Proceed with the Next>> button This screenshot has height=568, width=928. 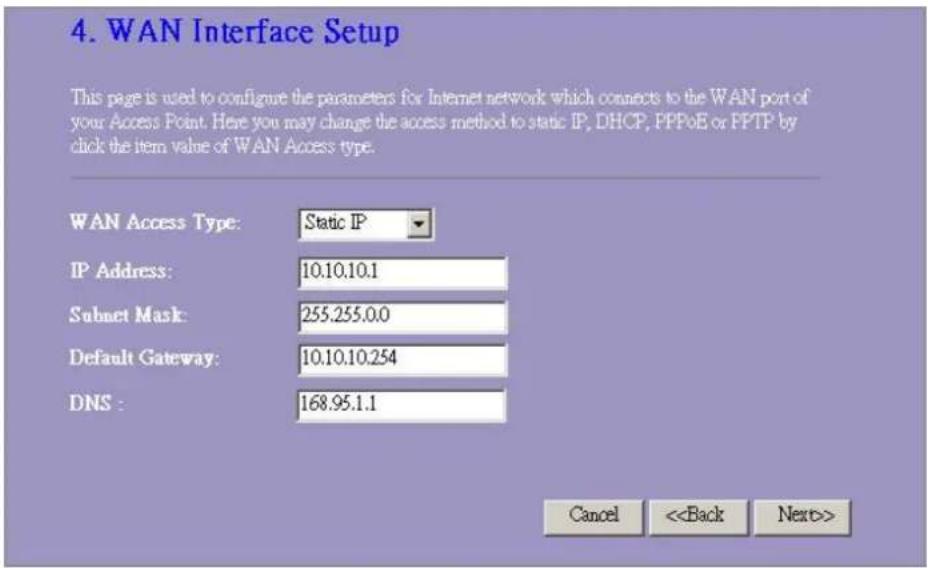803,517
